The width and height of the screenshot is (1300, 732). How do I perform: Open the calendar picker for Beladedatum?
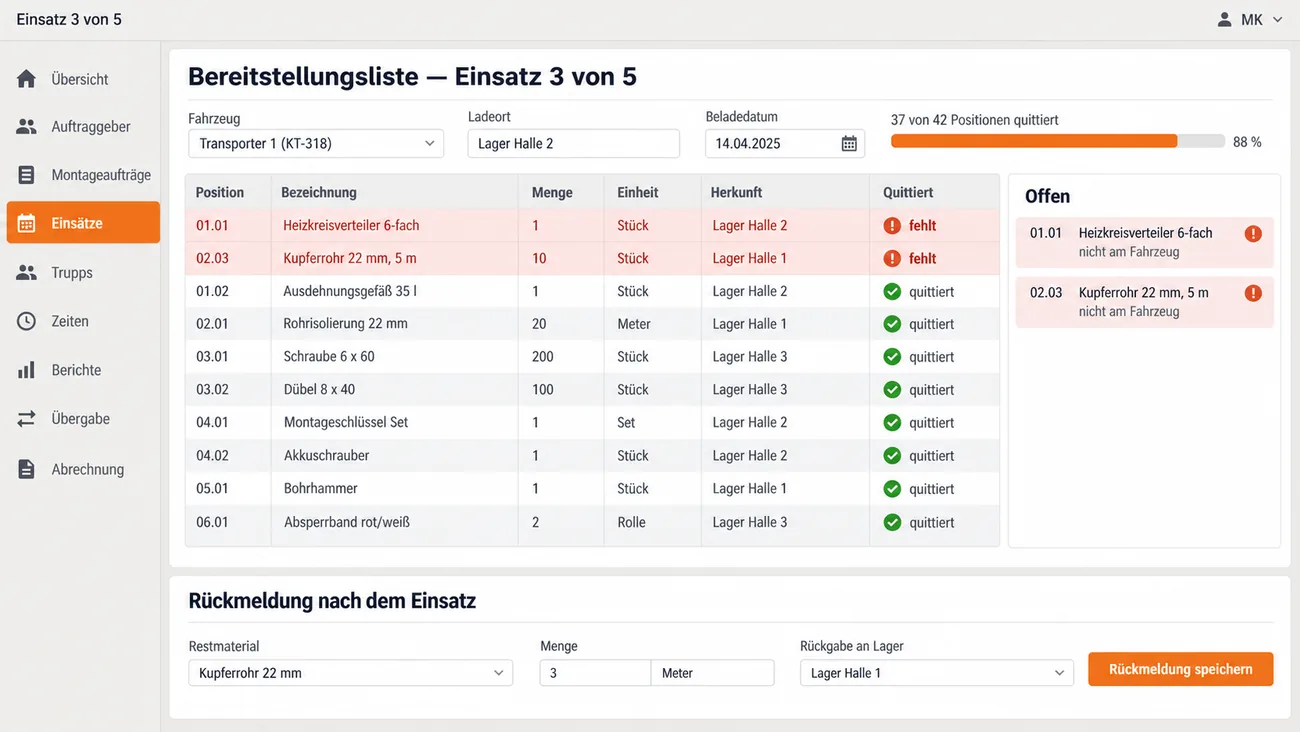click(849, 144)
